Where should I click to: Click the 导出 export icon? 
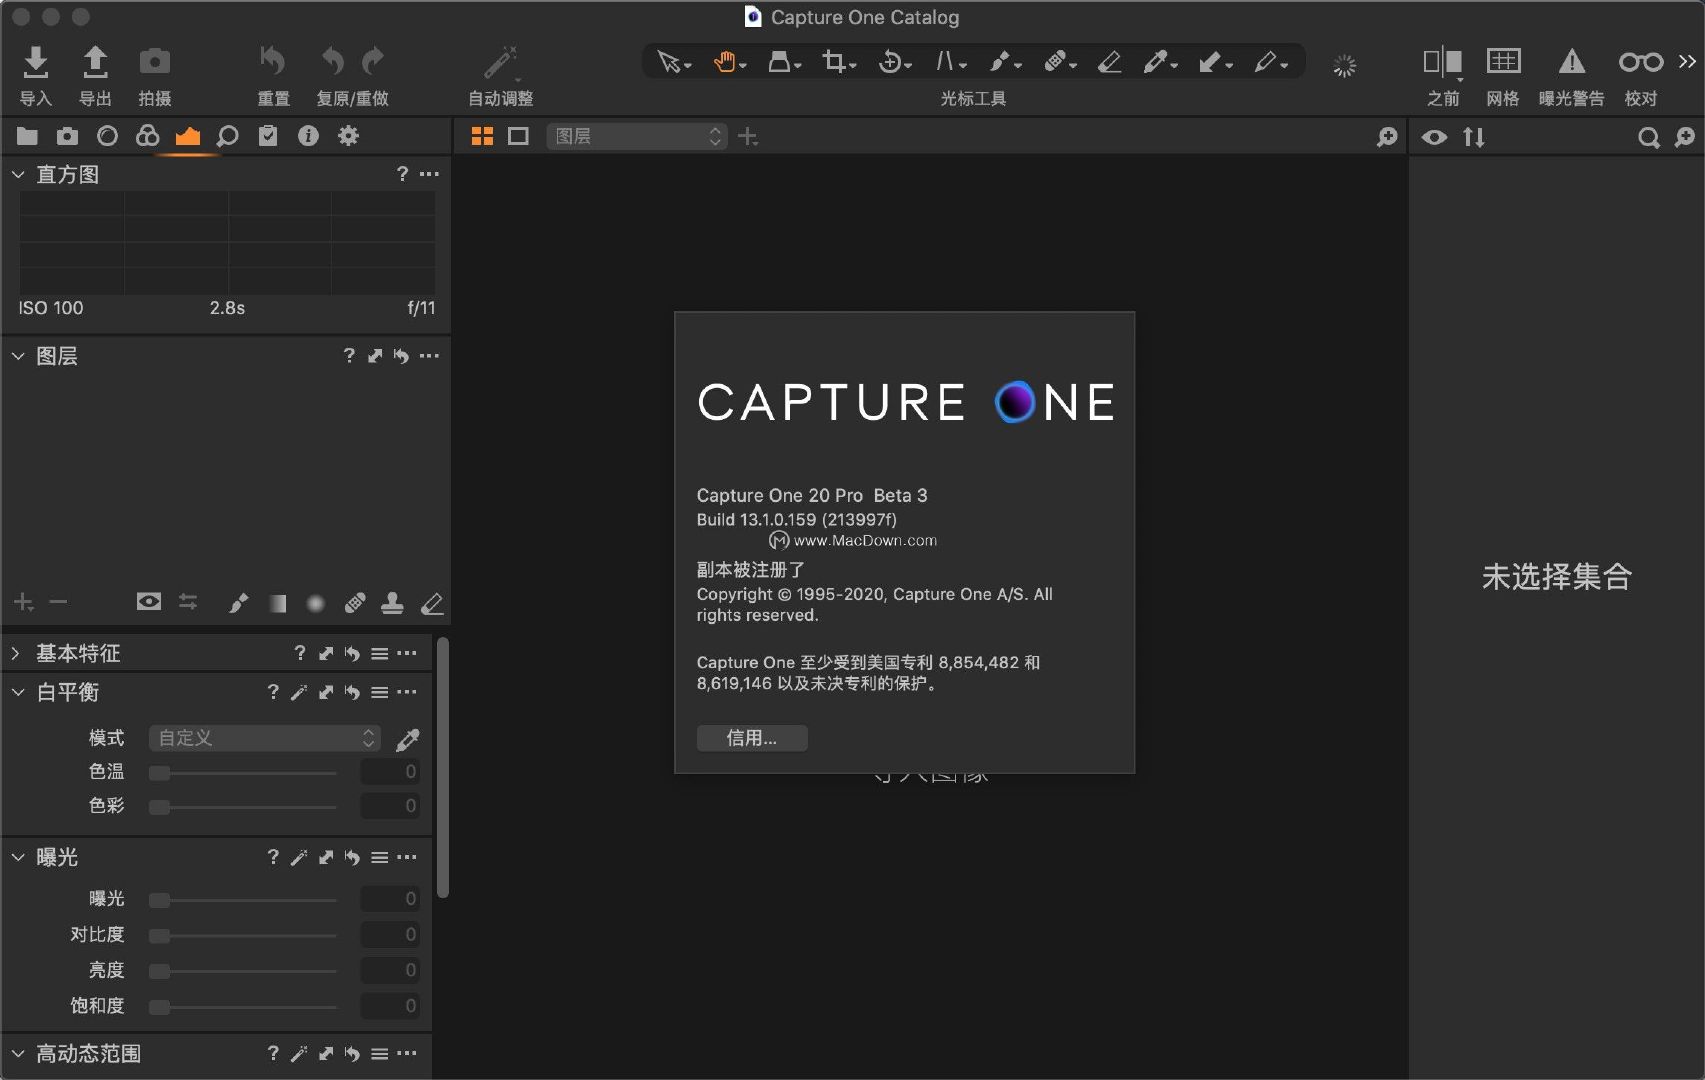95,62
